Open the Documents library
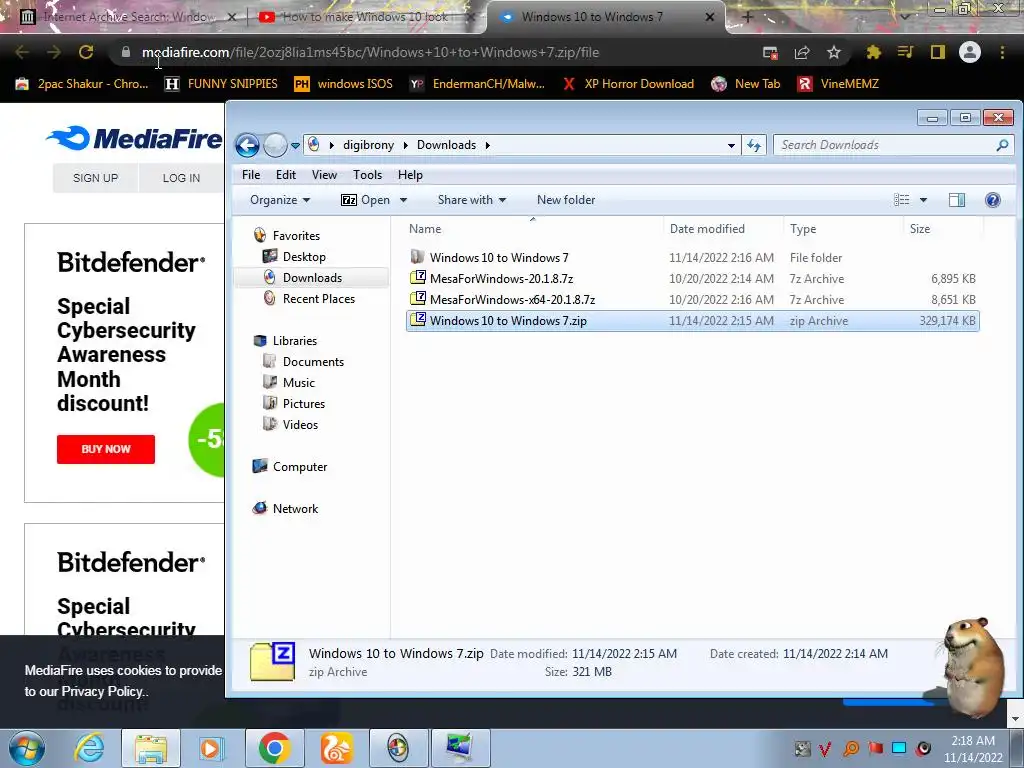 click(x=313, y=362)
